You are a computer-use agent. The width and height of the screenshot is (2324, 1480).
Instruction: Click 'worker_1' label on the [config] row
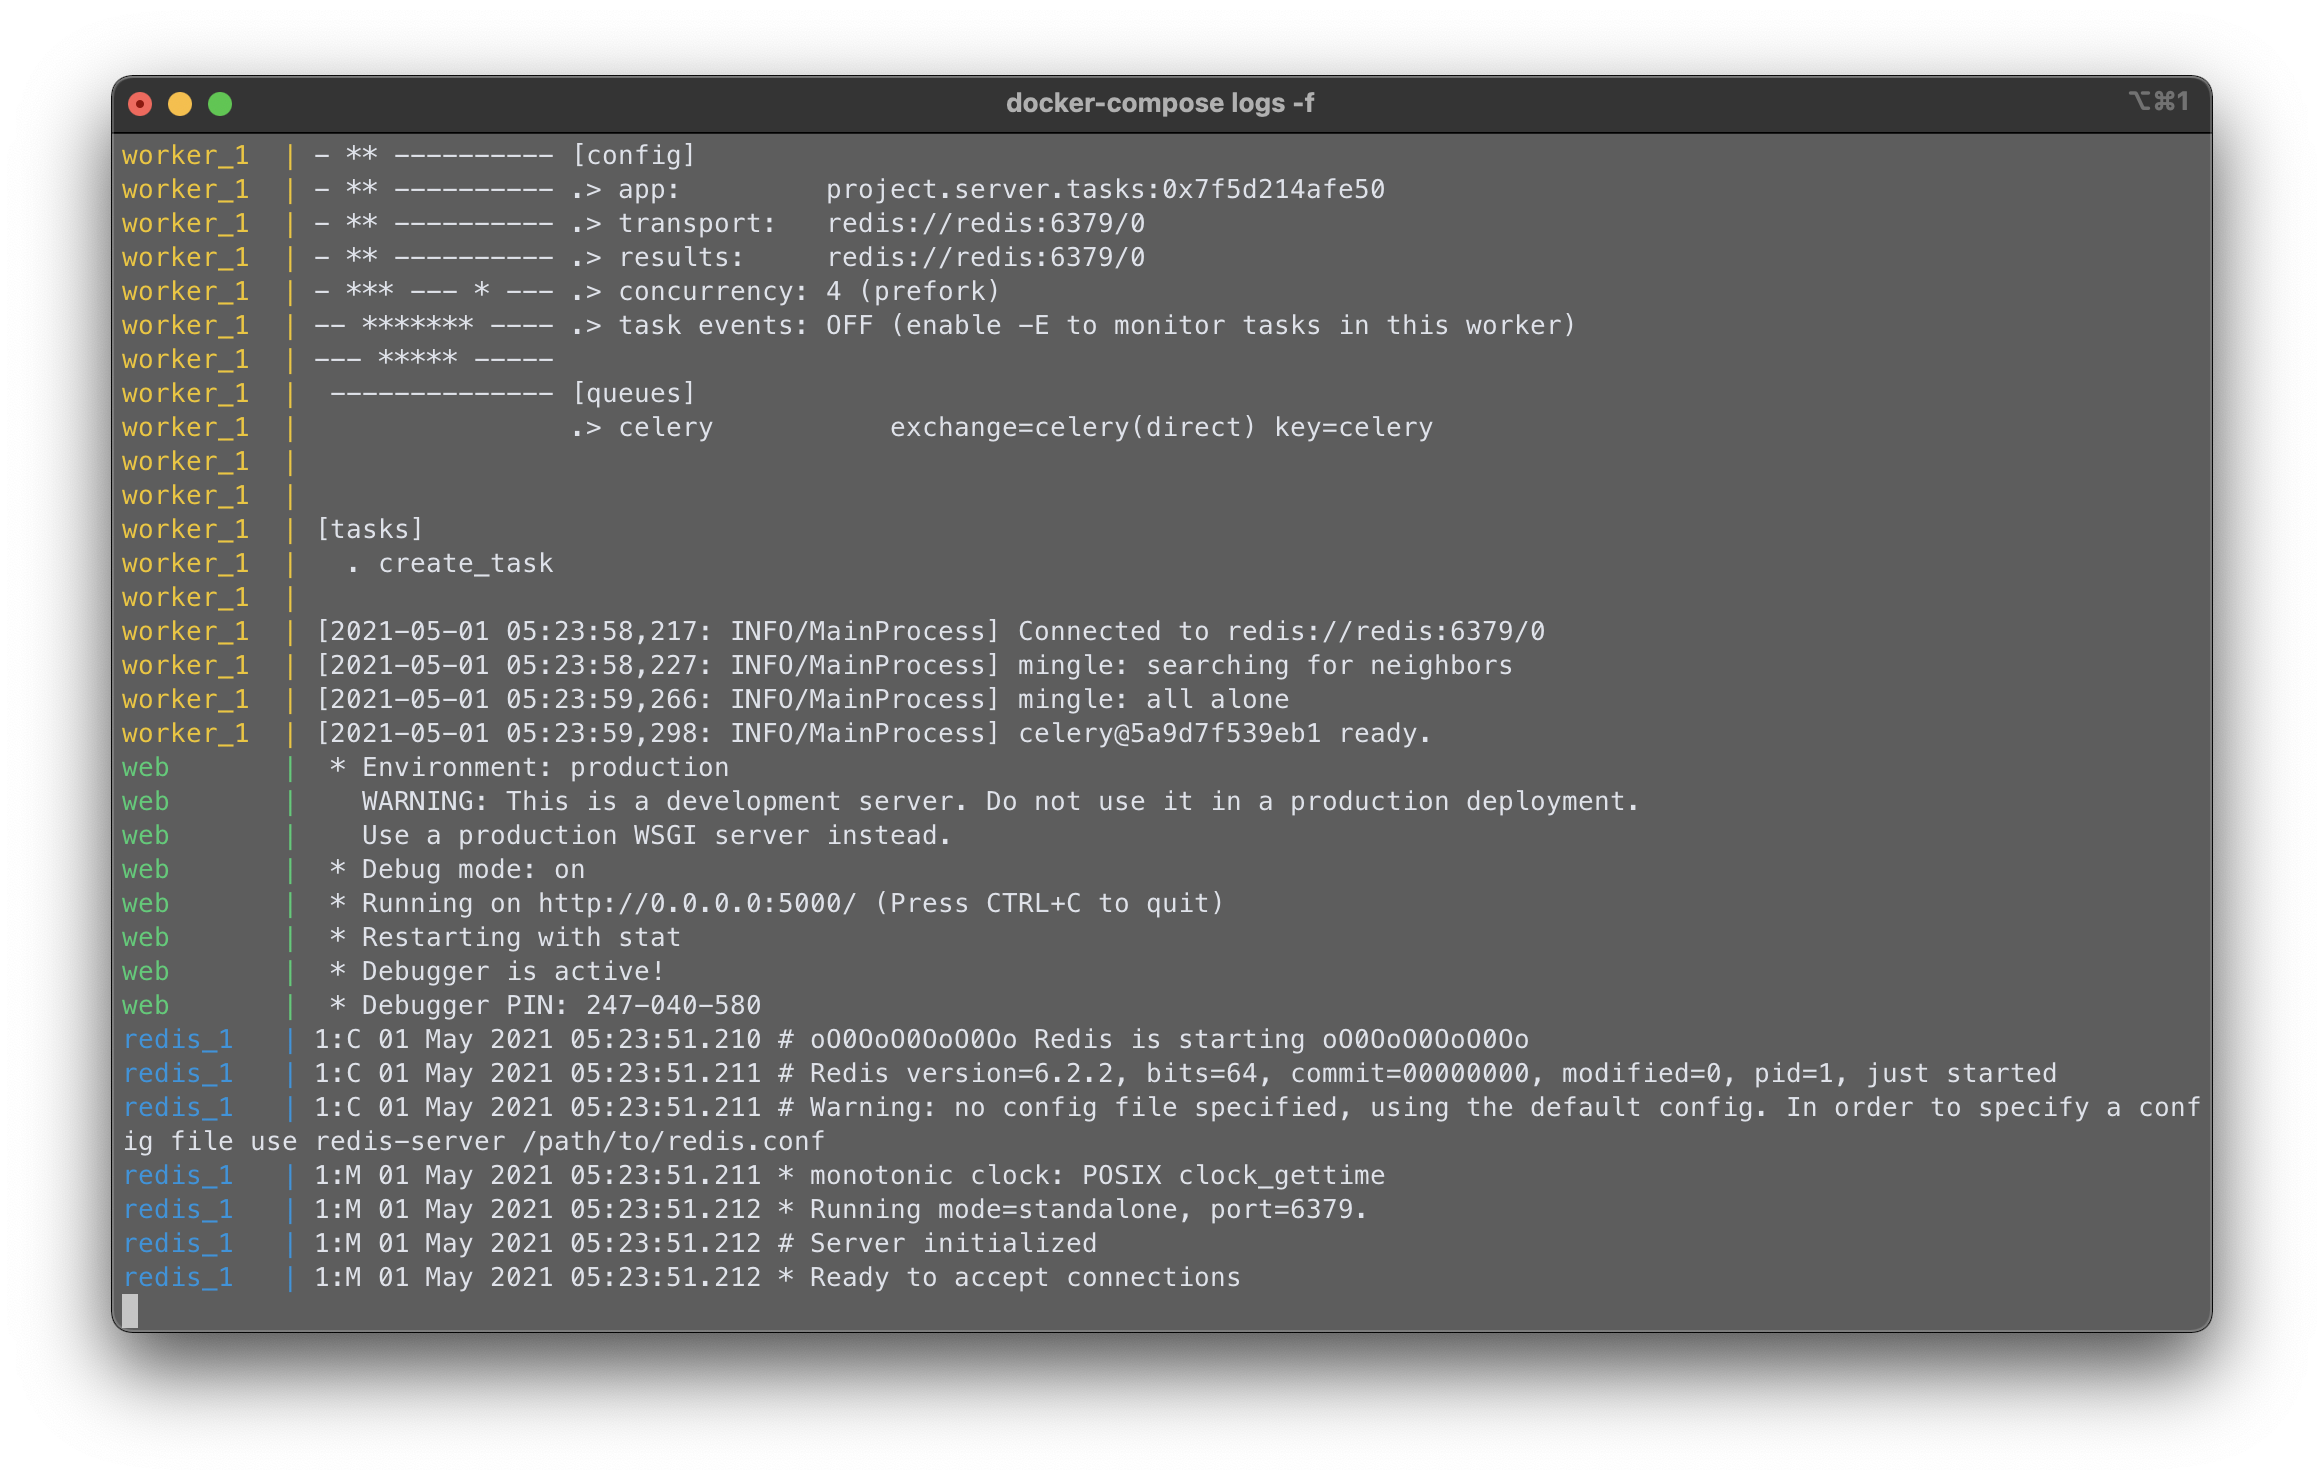185,156
